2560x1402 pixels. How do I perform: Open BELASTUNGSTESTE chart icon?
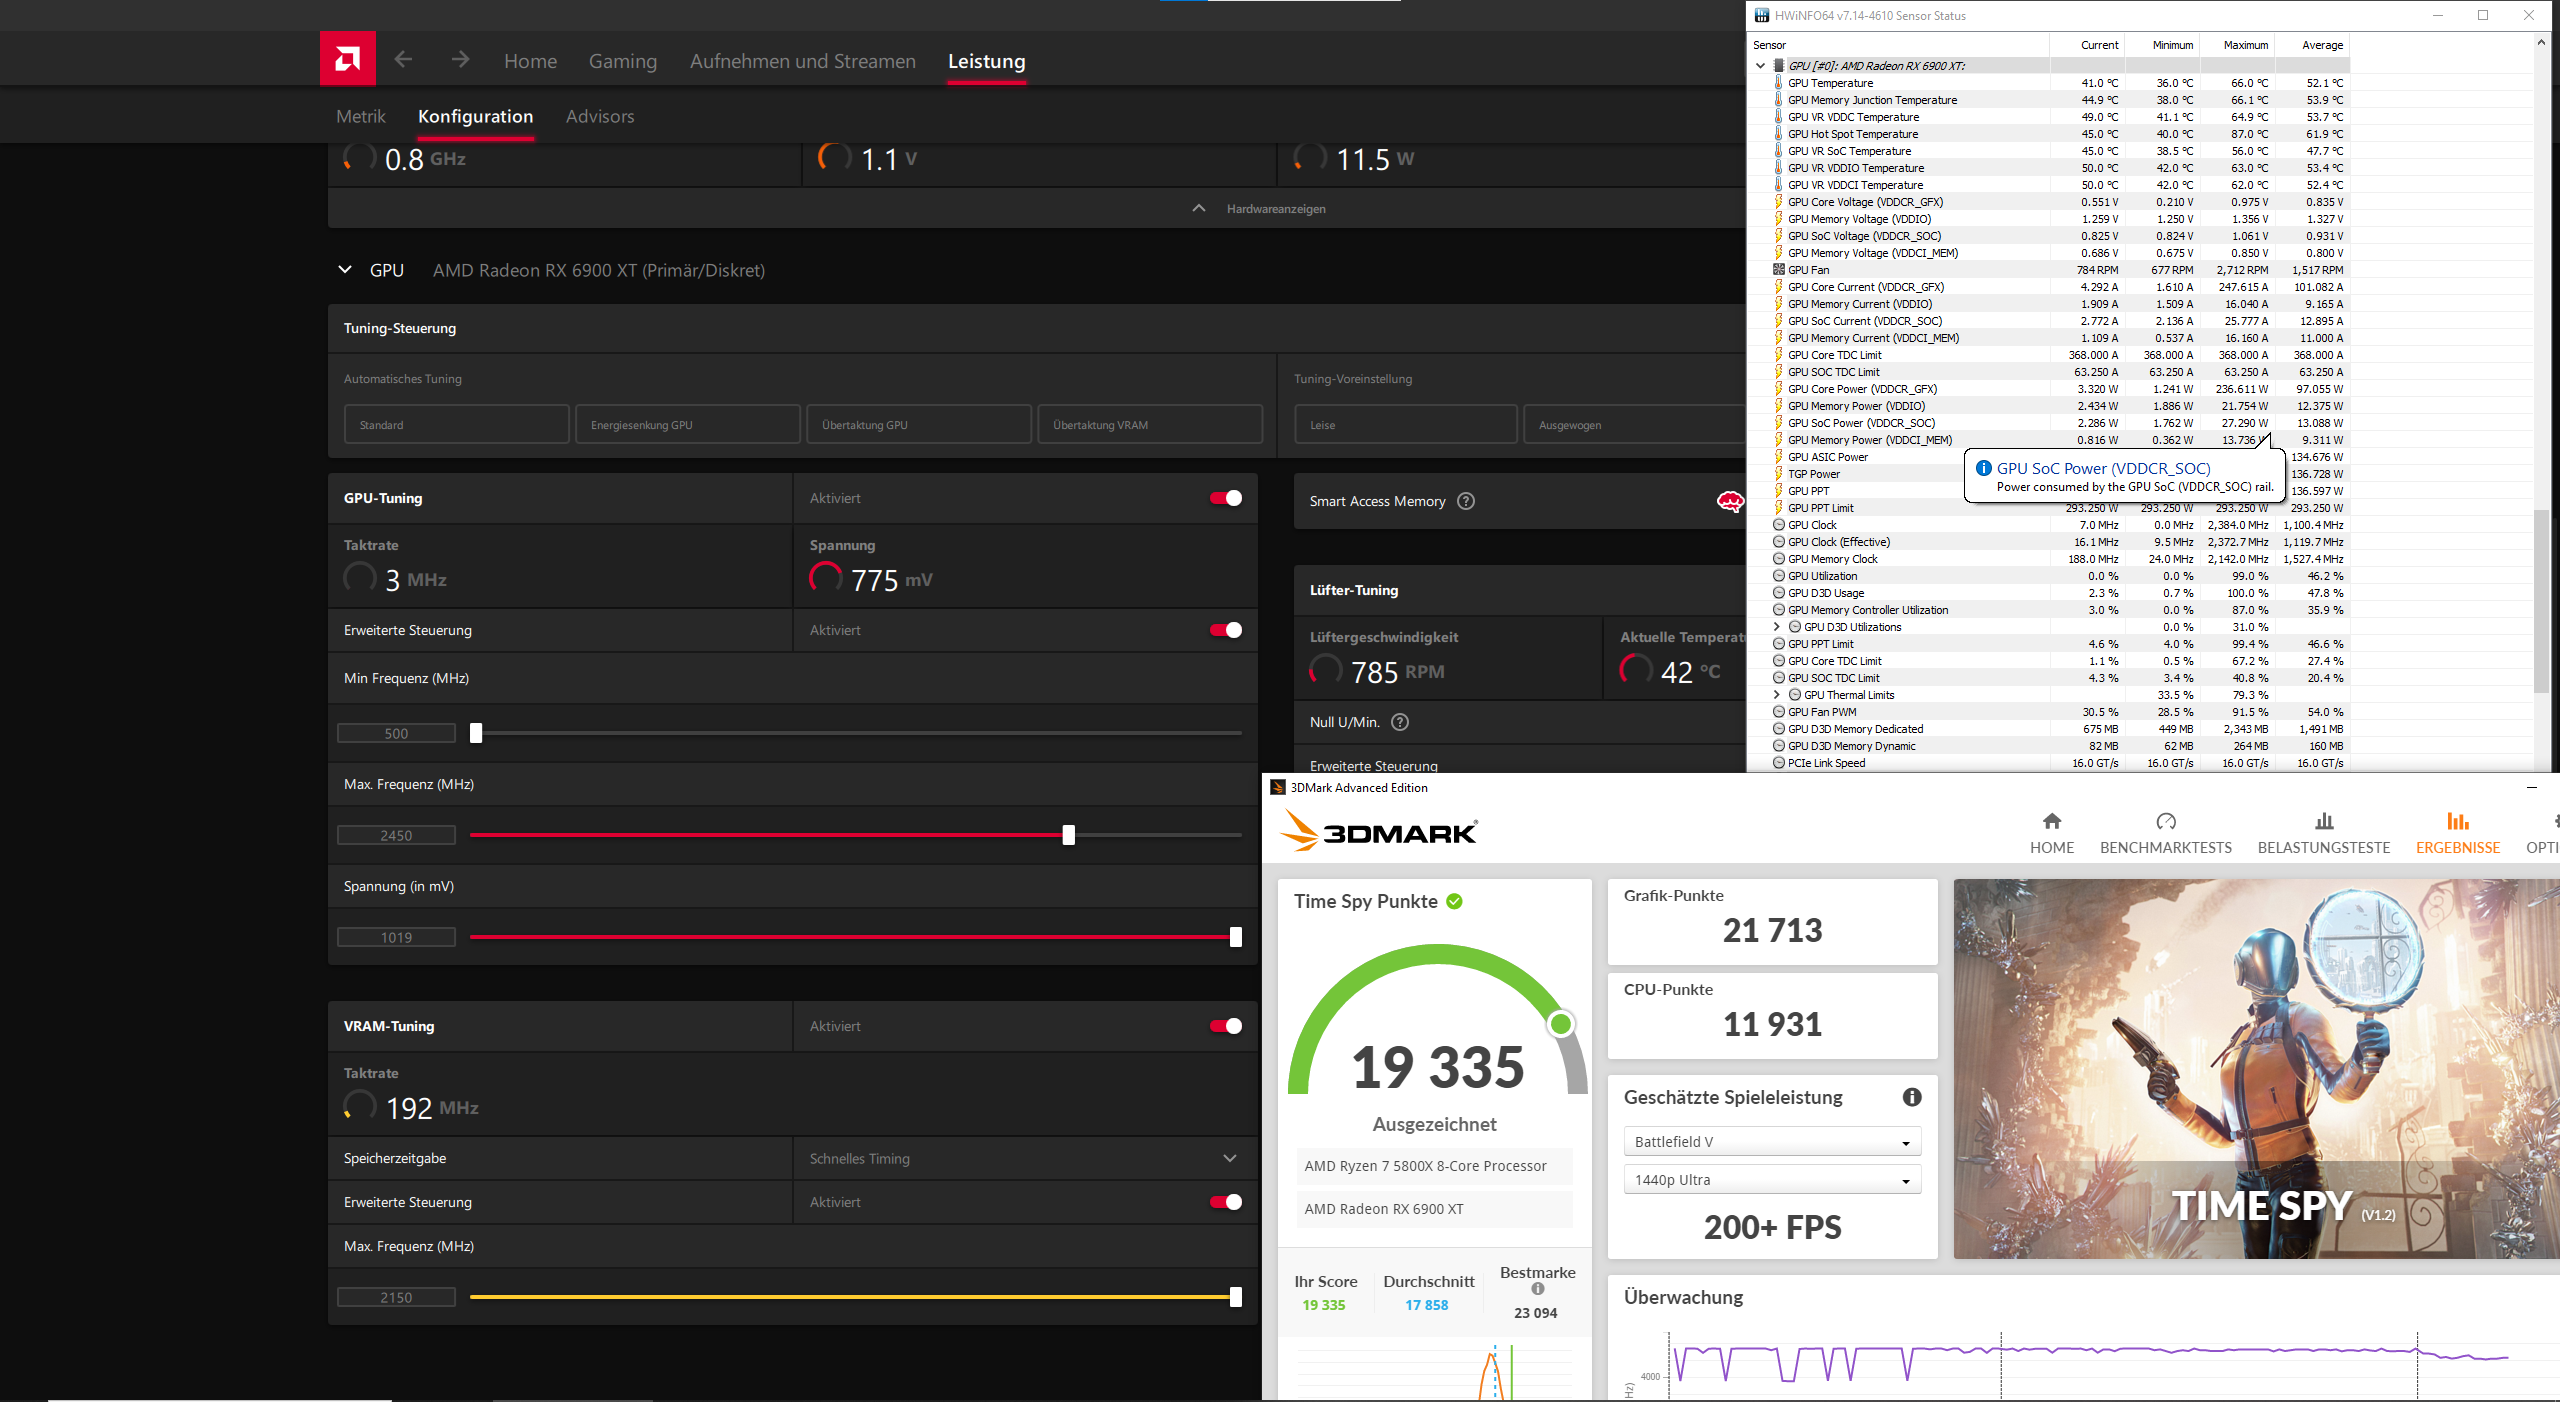click(2323, 821)
